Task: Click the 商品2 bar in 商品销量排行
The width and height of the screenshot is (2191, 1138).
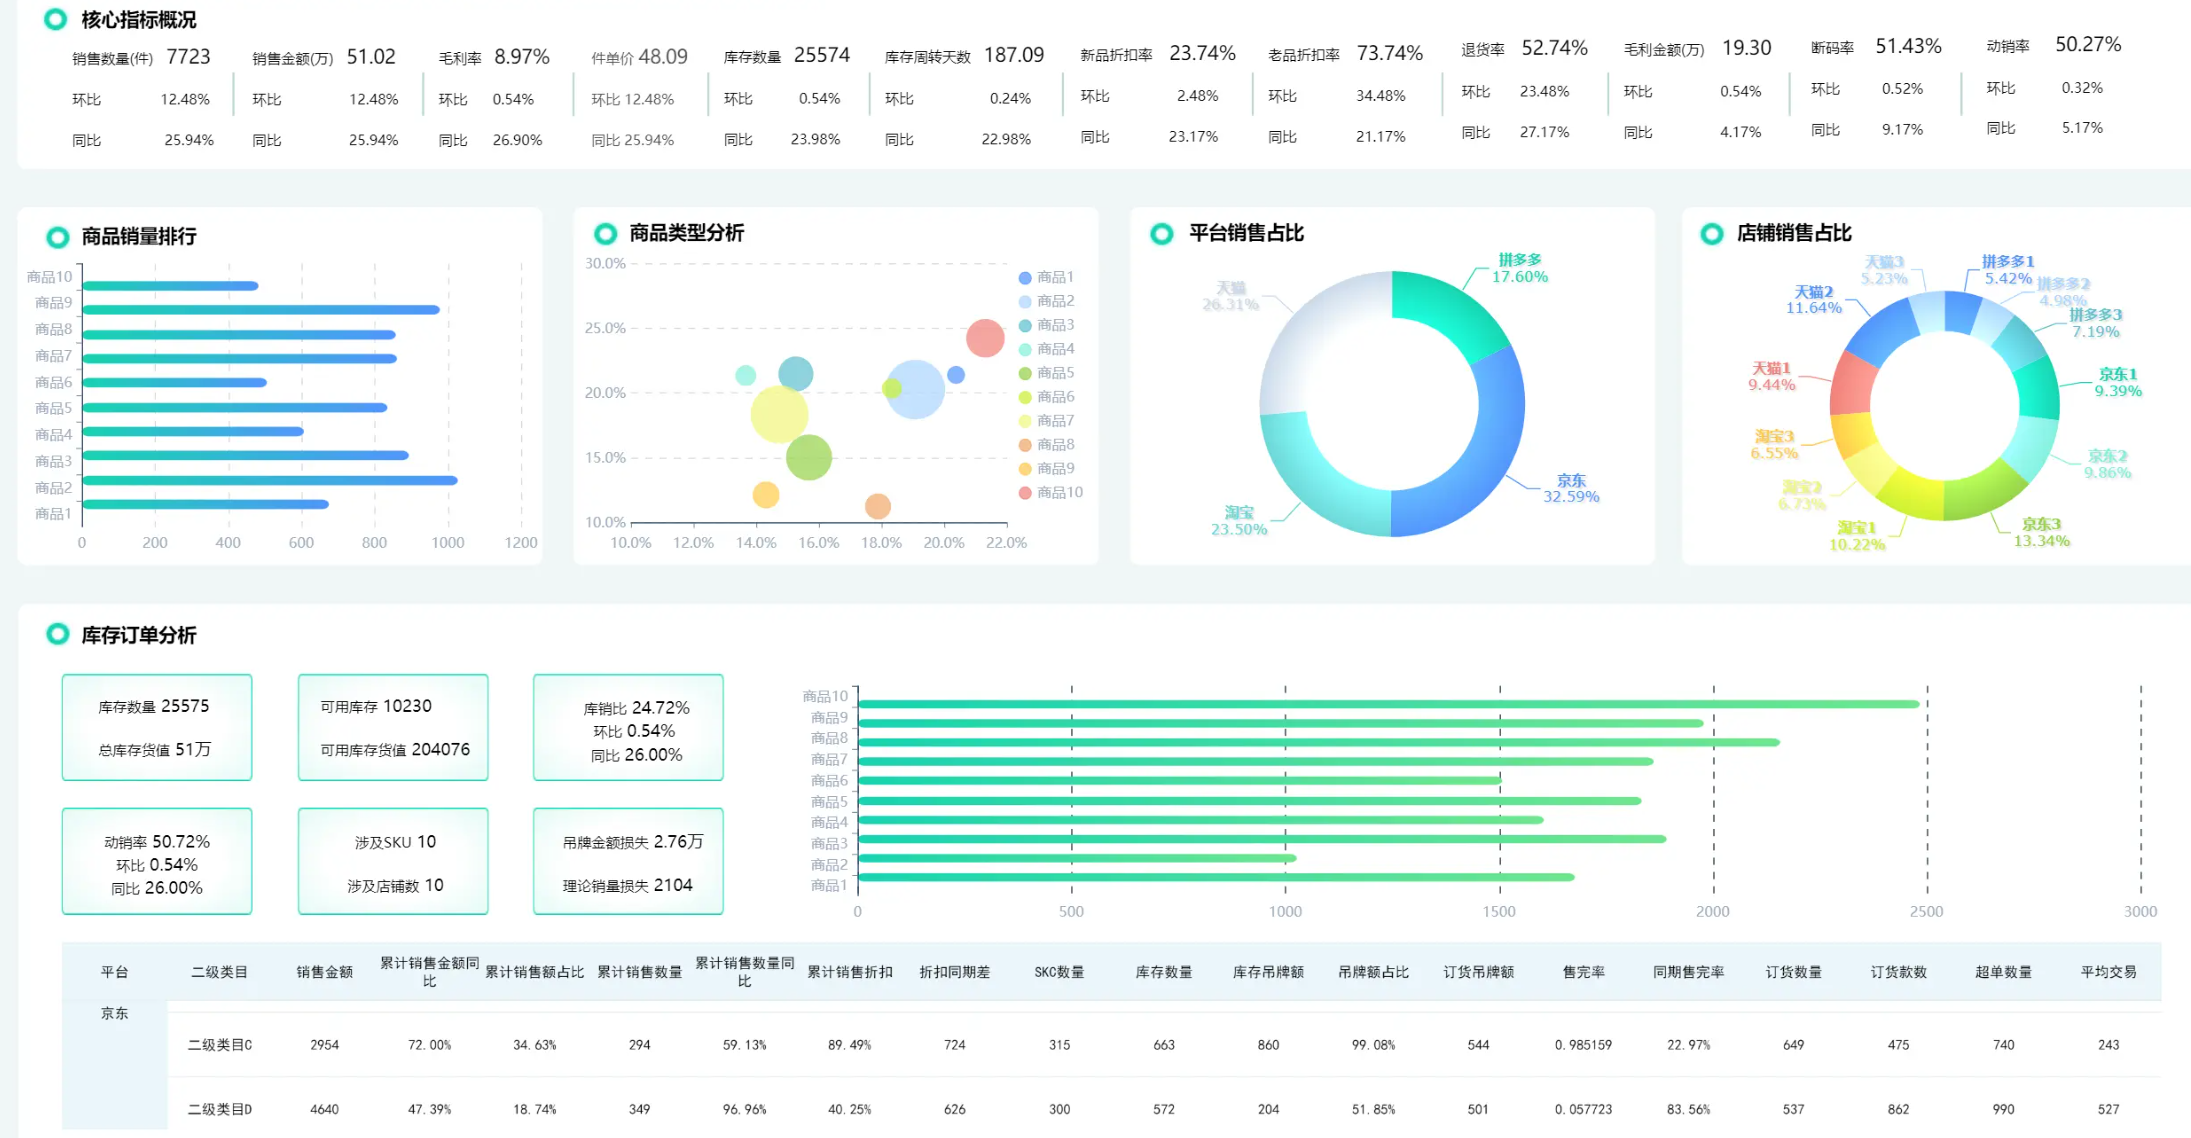Action: [x=270, y=481]
